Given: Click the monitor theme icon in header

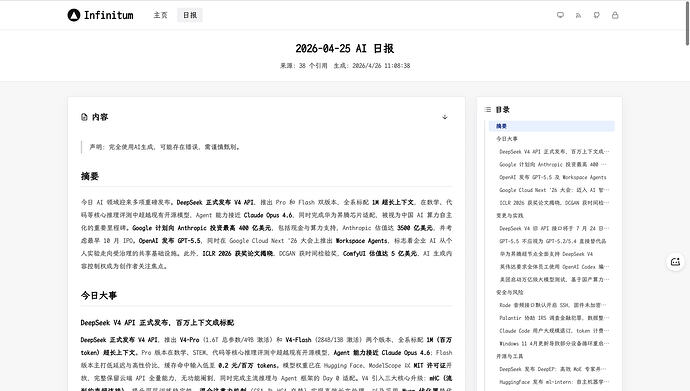Looking at the screenshot, I should (x=560, y=15).
